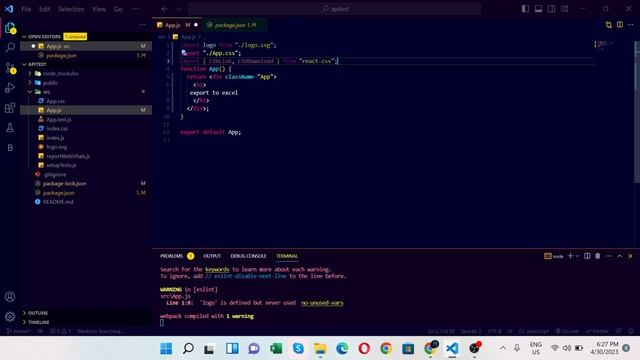640x360 pixels.
Task: Kill the terminal with trash icon
Action: (x=598, y=256)
